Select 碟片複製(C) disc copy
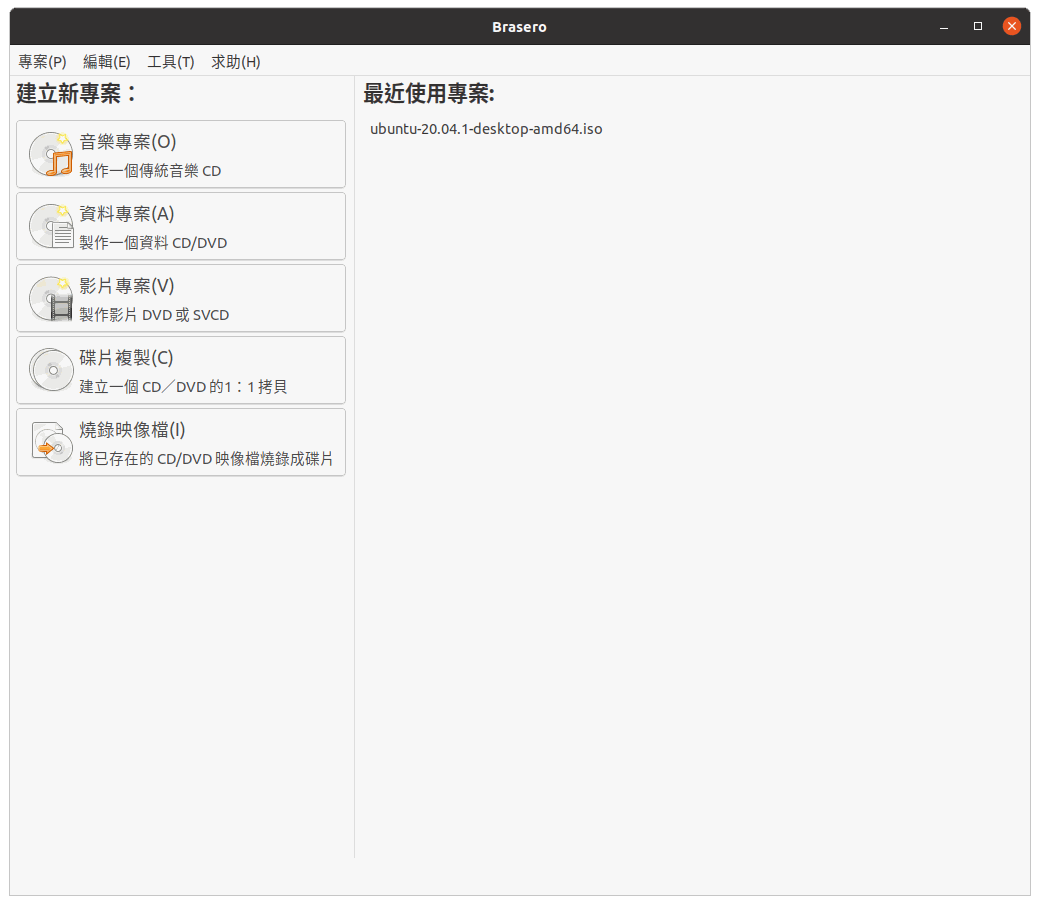 point(181,370)
